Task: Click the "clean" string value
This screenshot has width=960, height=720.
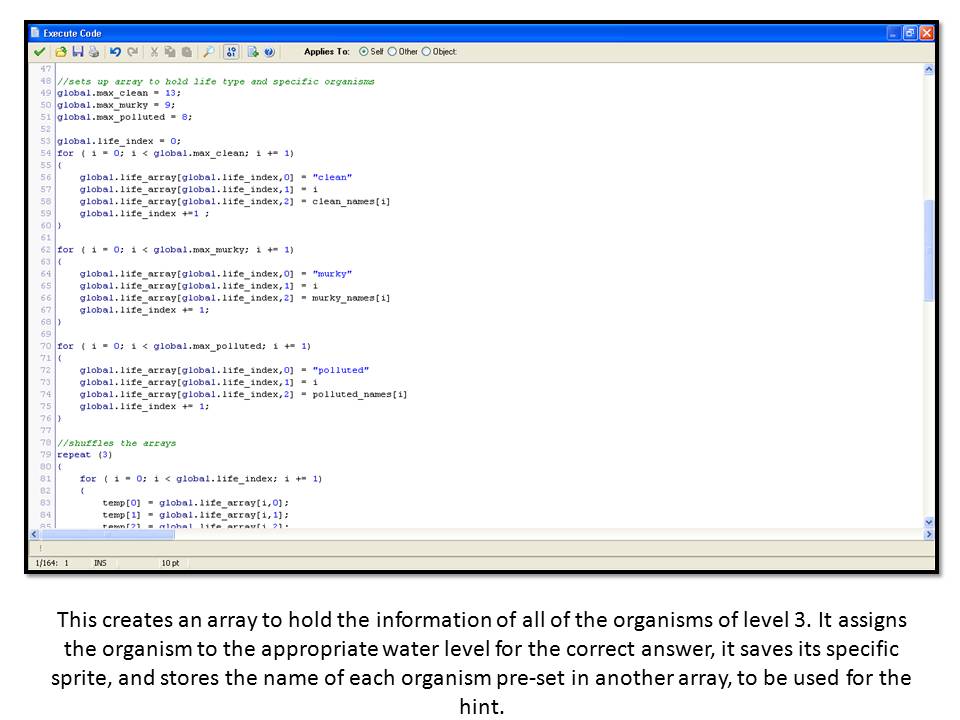Action: click(332, 178)
